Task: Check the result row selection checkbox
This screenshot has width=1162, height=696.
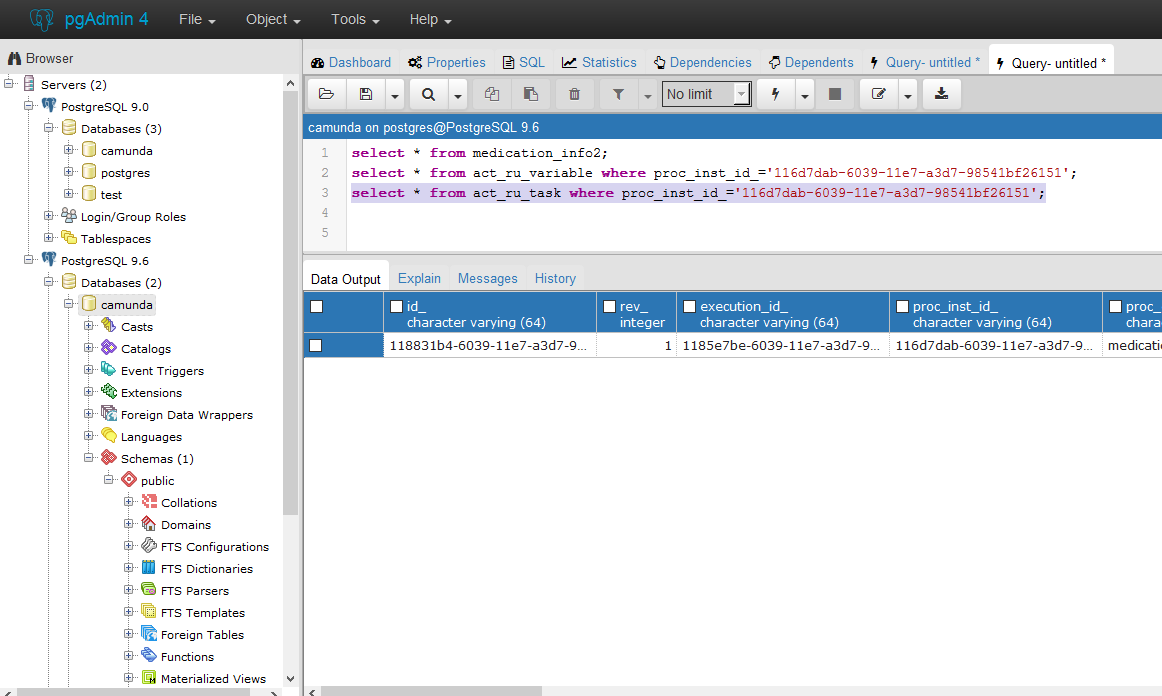Action: click(x=316, y=345)
